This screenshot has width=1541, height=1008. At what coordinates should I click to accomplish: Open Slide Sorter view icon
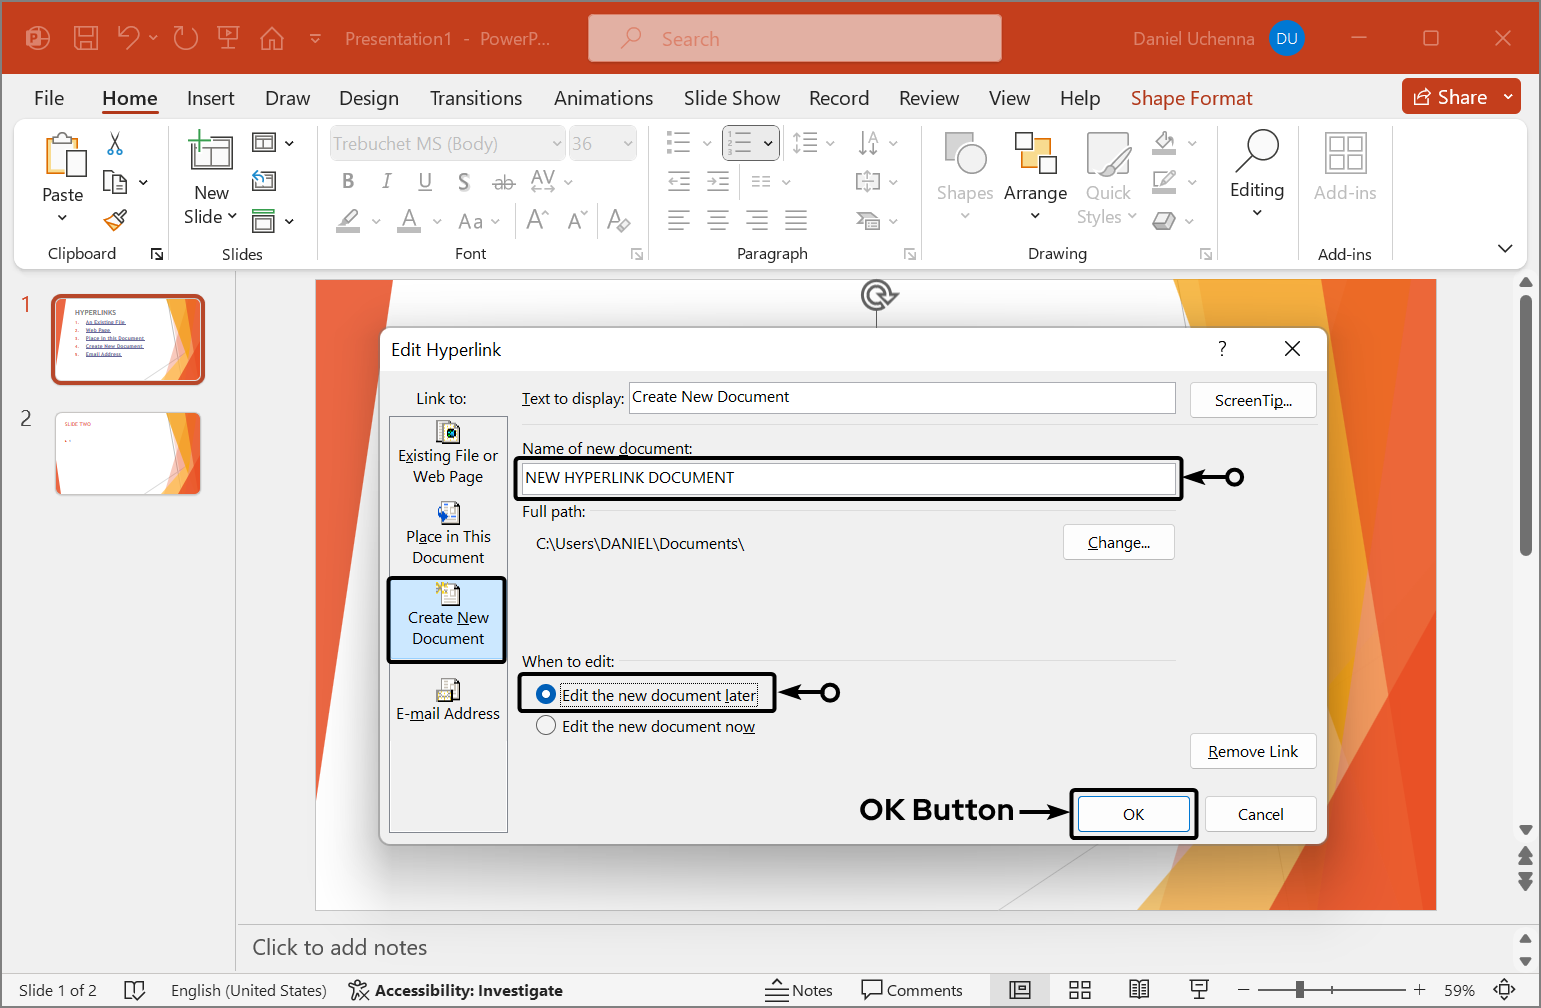[1079, 990]
